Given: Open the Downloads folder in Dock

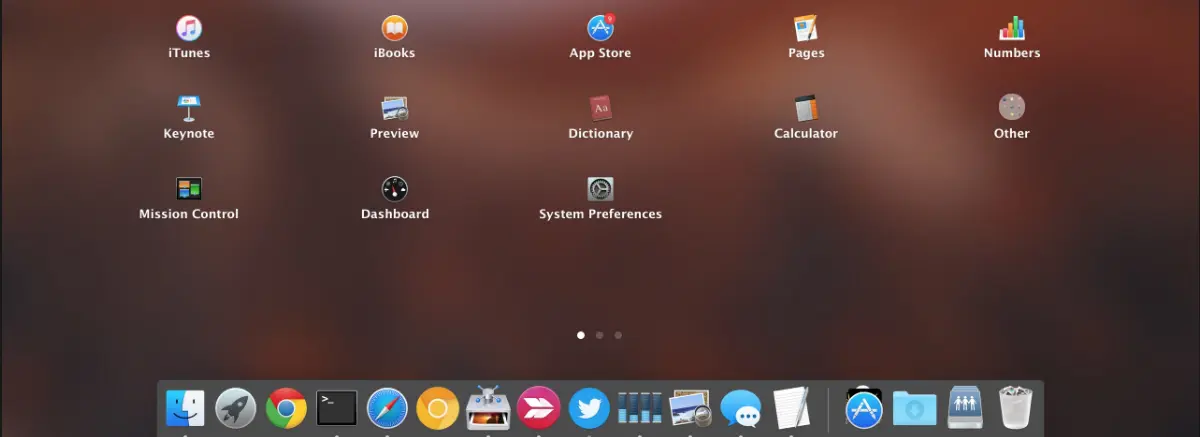Looking at the screenshot, I should 915,408.
